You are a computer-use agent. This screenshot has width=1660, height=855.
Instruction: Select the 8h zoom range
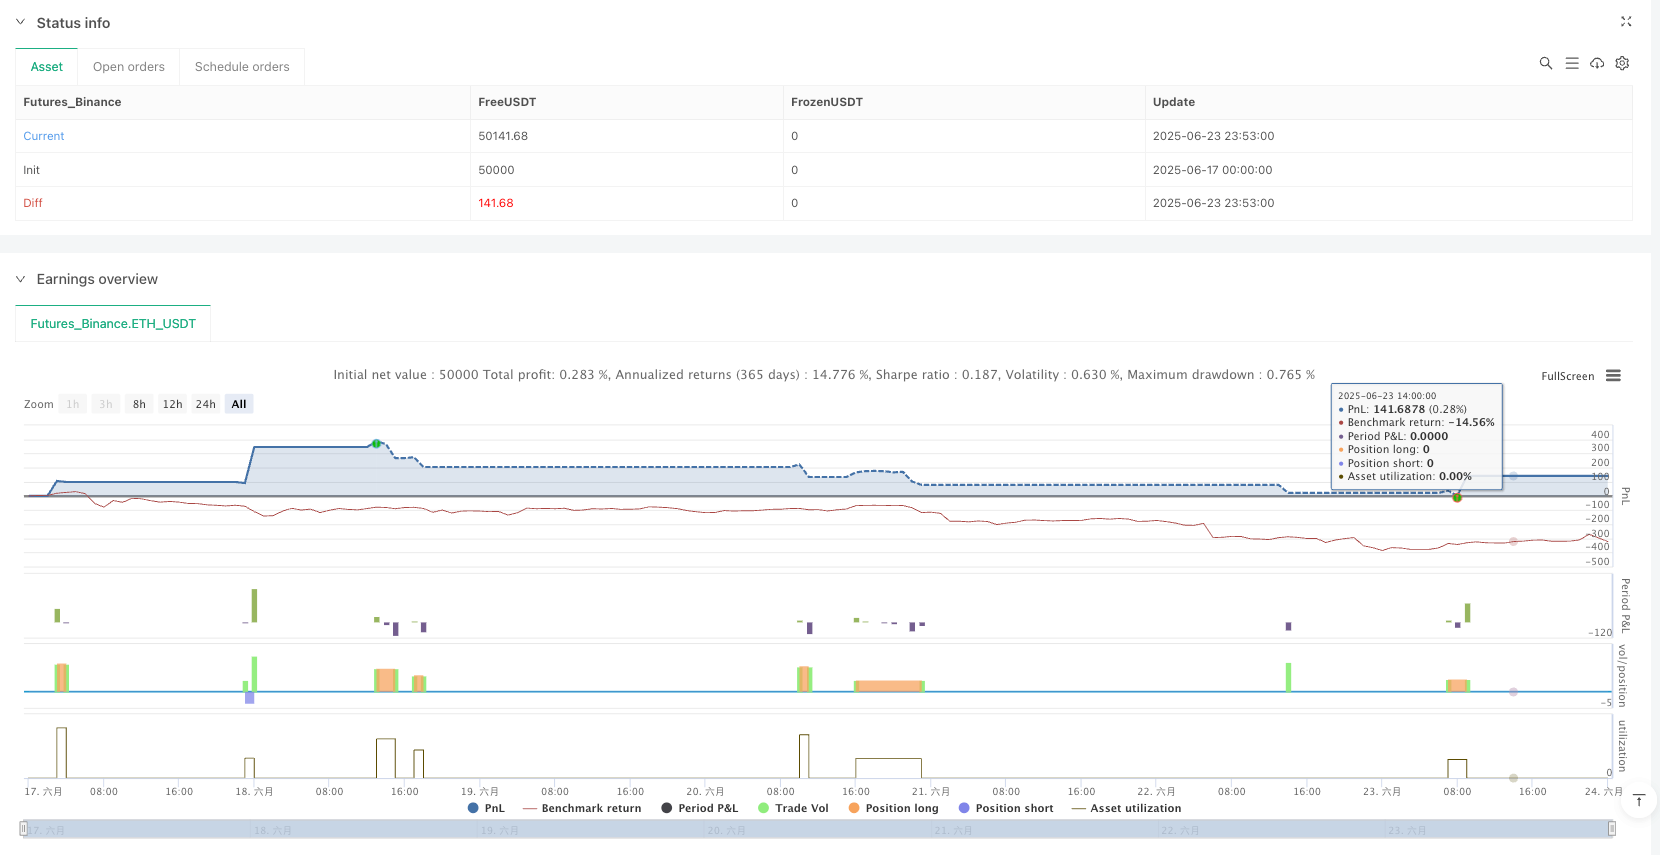(x=139, y=404)
